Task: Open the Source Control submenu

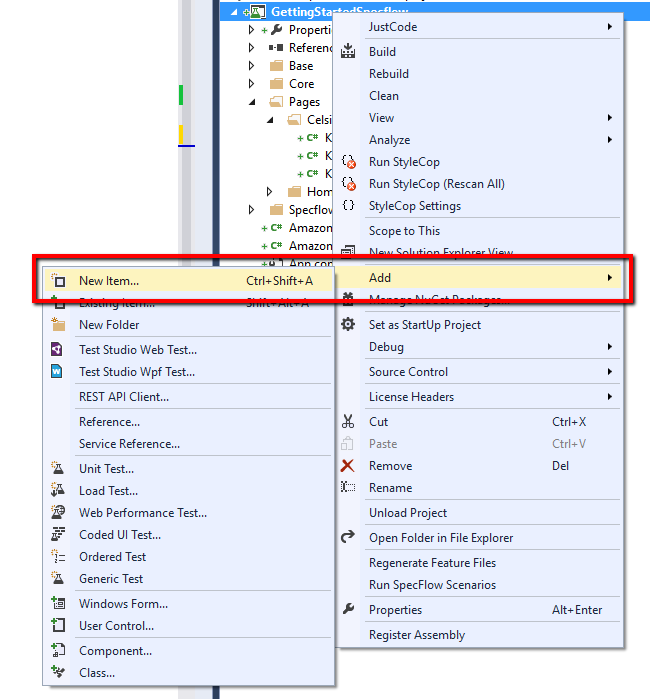Action: coord(408,372)
